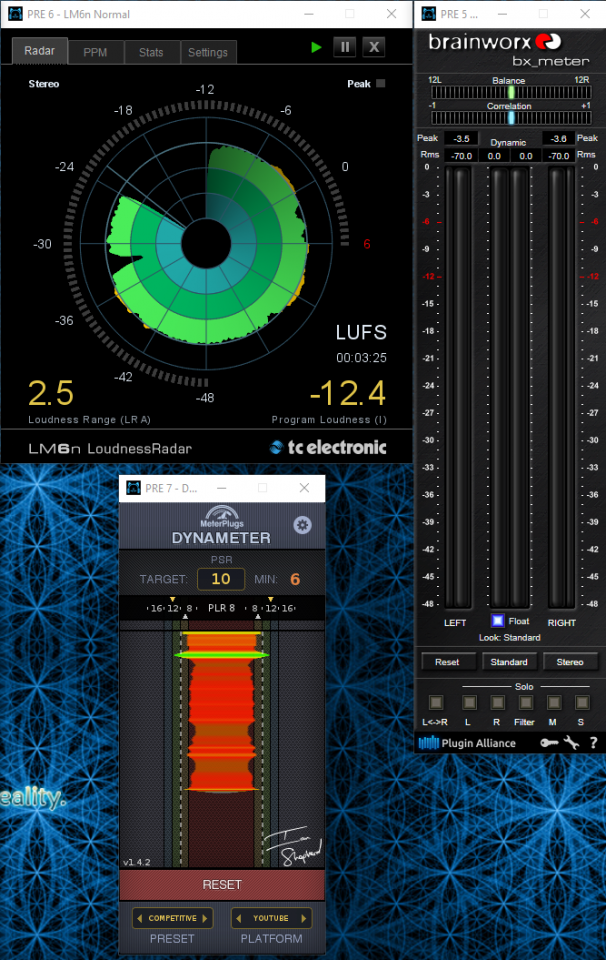Click the PSR target value 10 field
This screenshot has height=960, width=606.
(x=221, y=579)
